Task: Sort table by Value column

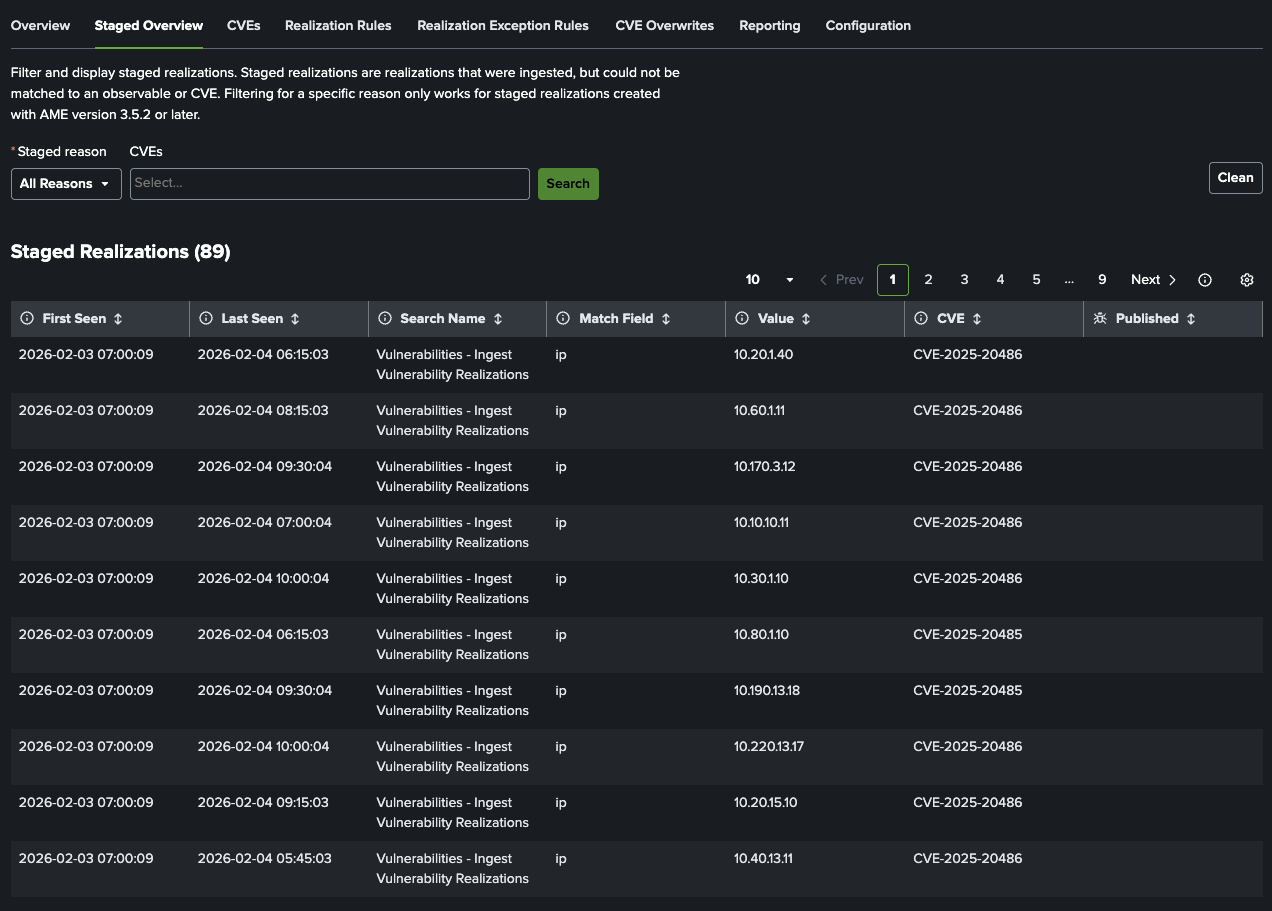Action: (806, 319)
